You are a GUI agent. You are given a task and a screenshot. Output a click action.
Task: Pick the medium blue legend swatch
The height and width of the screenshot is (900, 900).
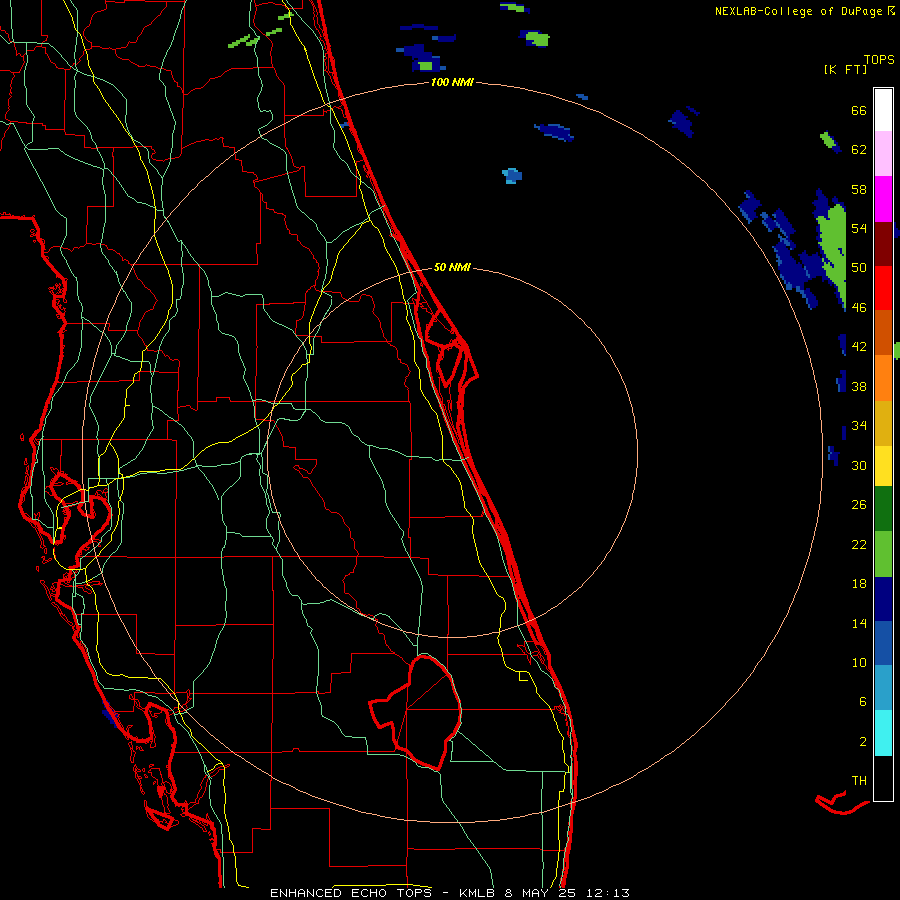click(x=883, y=643)
